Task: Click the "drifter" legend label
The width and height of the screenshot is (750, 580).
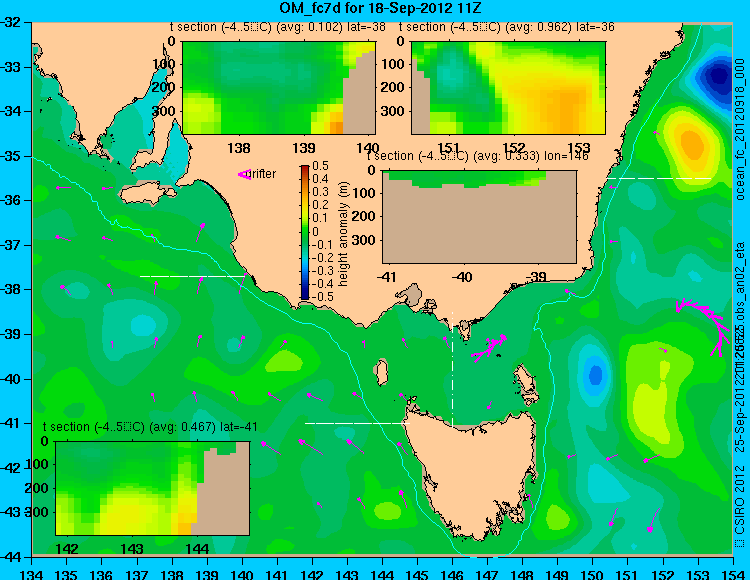Action: pos(263,174)
